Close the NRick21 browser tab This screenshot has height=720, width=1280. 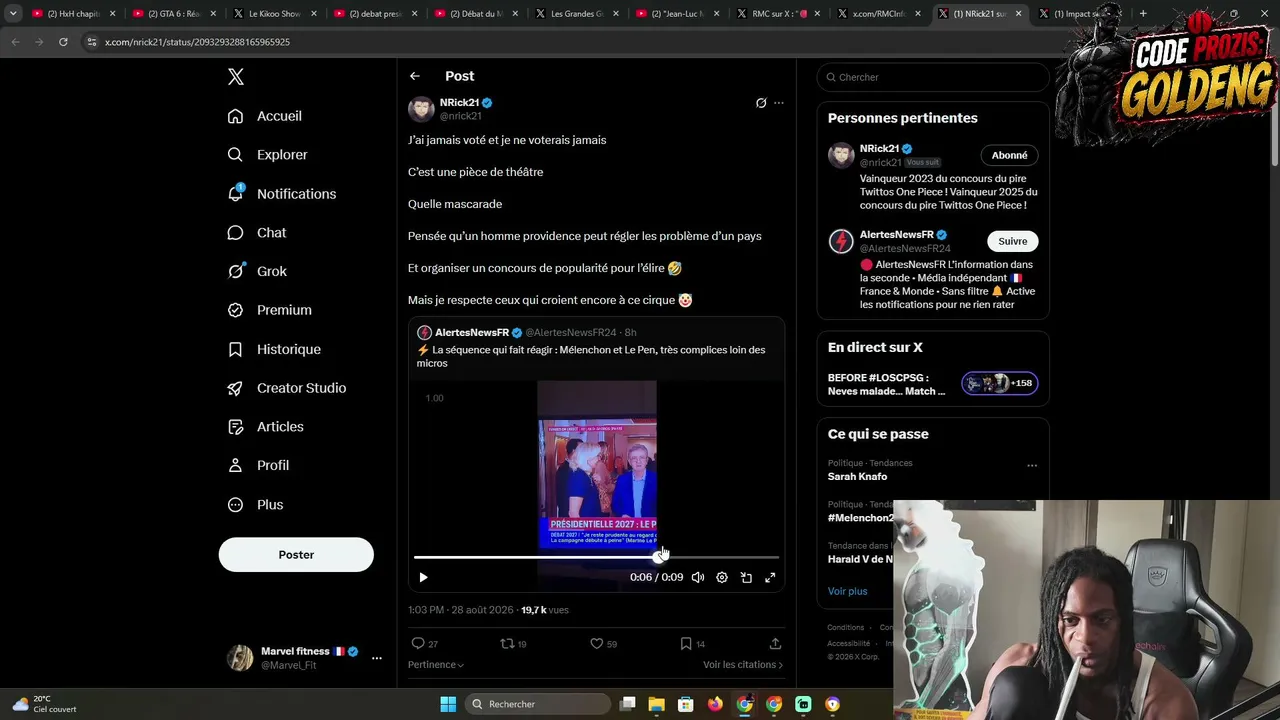coord(1018,14)
